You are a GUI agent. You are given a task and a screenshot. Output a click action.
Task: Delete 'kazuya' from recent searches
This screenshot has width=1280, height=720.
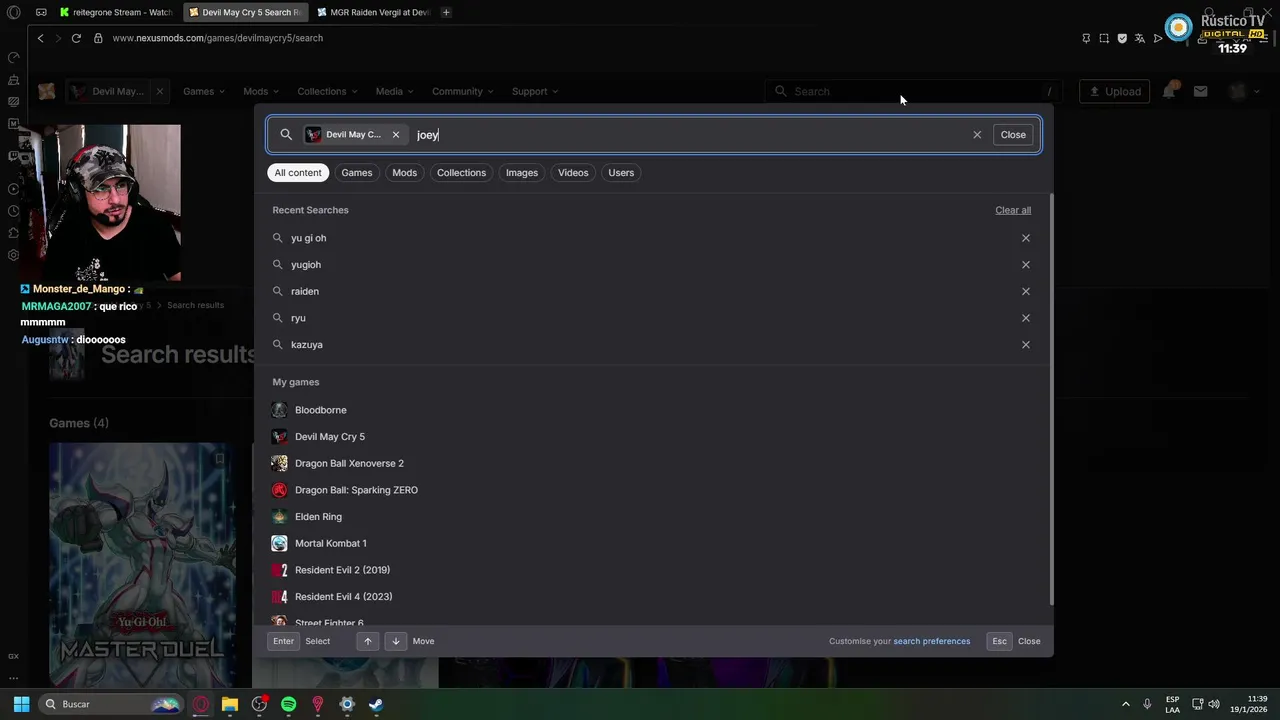1025,344
